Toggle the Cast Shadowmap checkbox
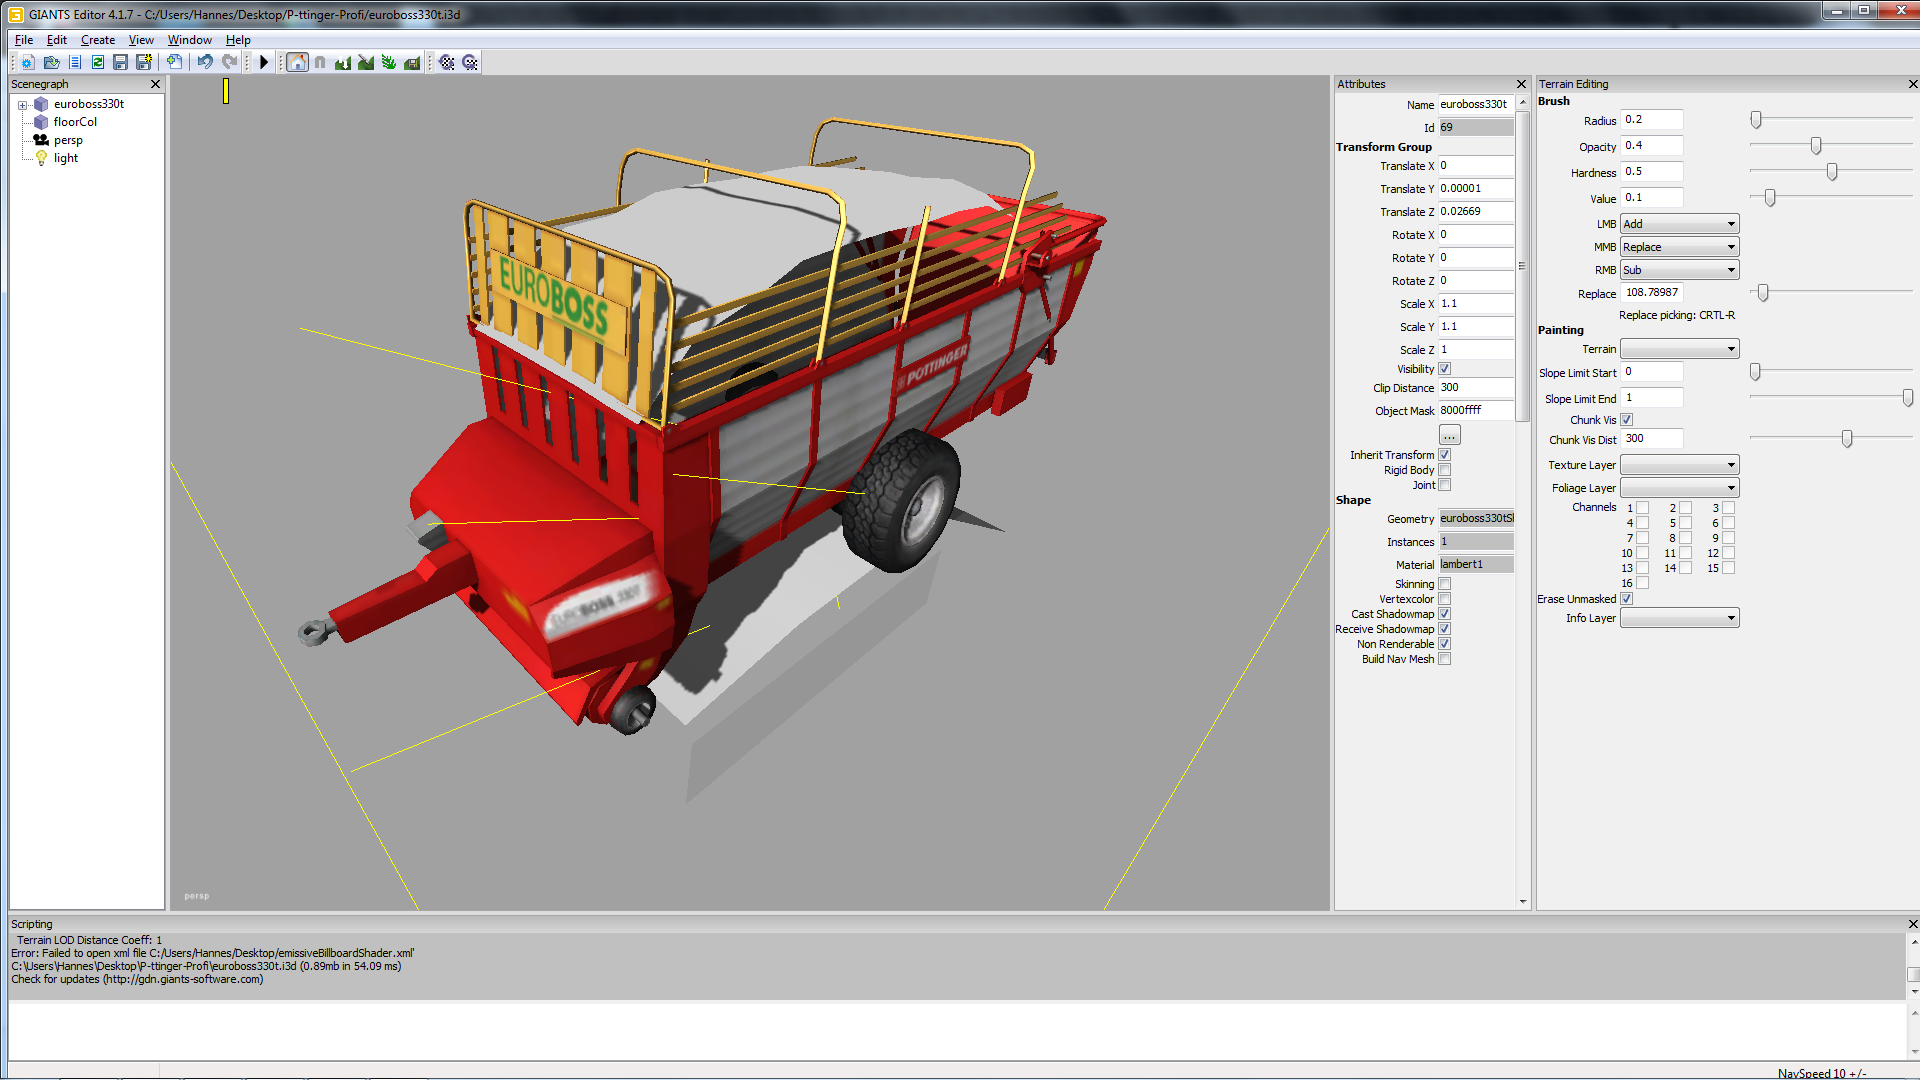Viewport: 1920px width, 1080px height. [x=1445, y=614]
